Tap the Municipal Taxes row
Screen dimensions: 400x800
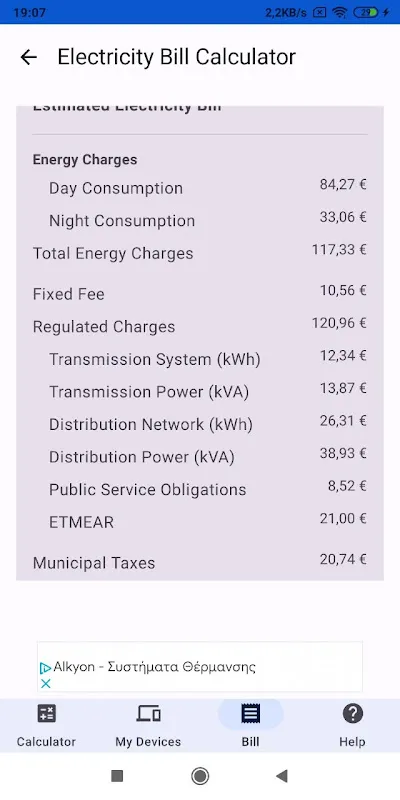200,563
